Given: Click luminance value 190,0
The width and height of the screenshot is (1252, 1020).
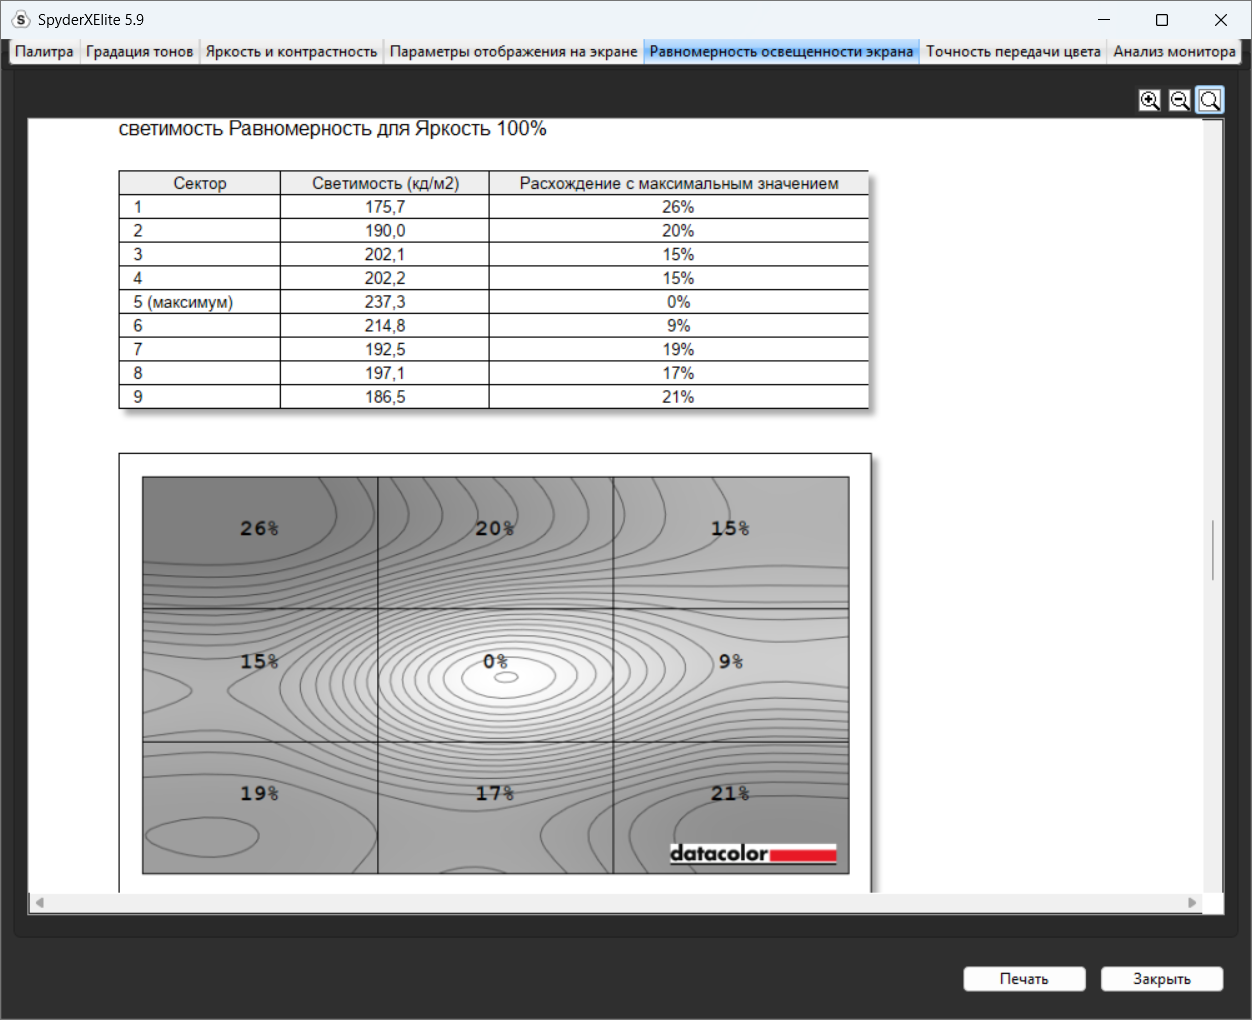Looking at the screenshot, I should (x=385, y=231).
